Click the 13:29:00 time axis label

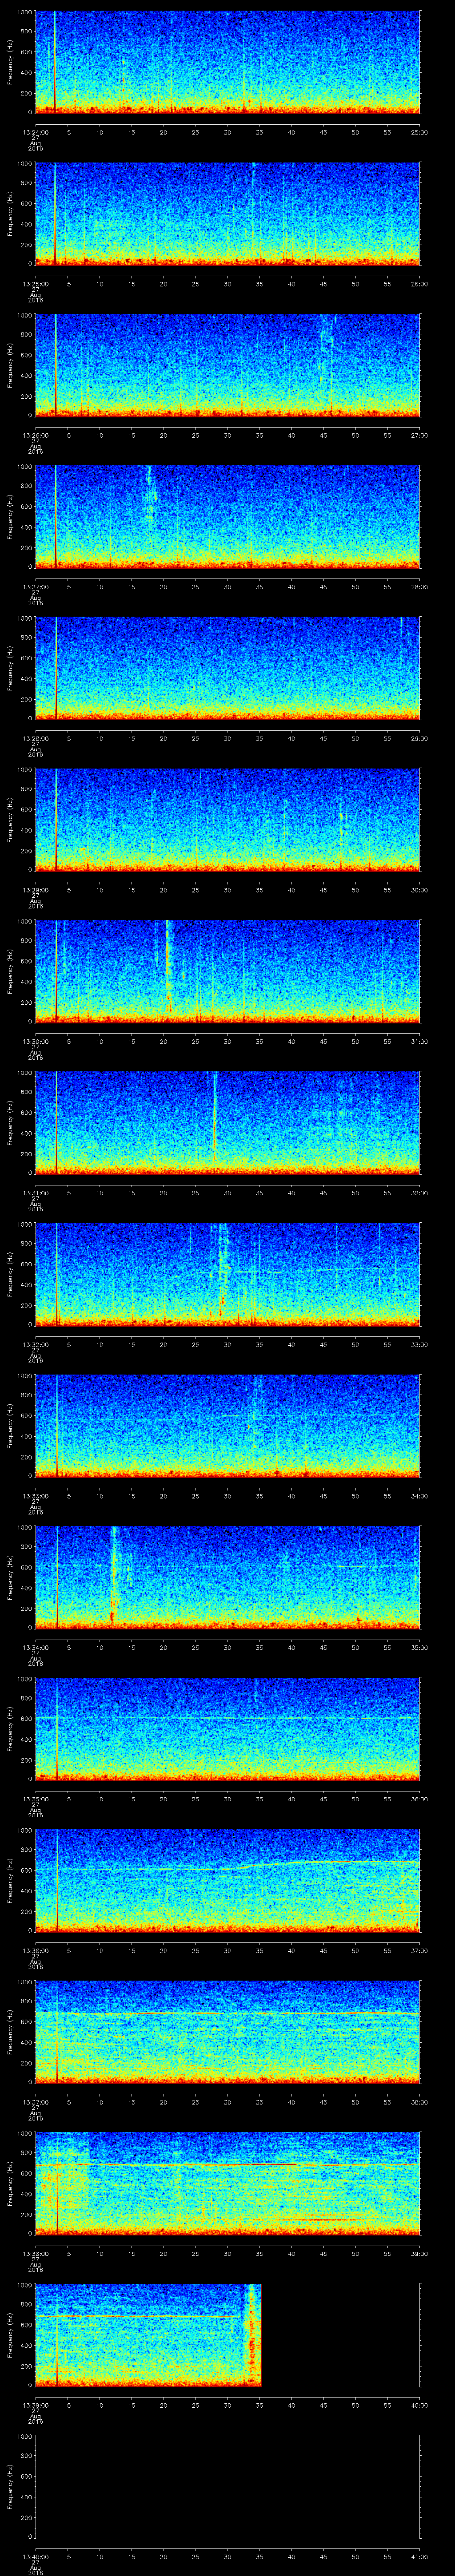(x=36, y=890)
